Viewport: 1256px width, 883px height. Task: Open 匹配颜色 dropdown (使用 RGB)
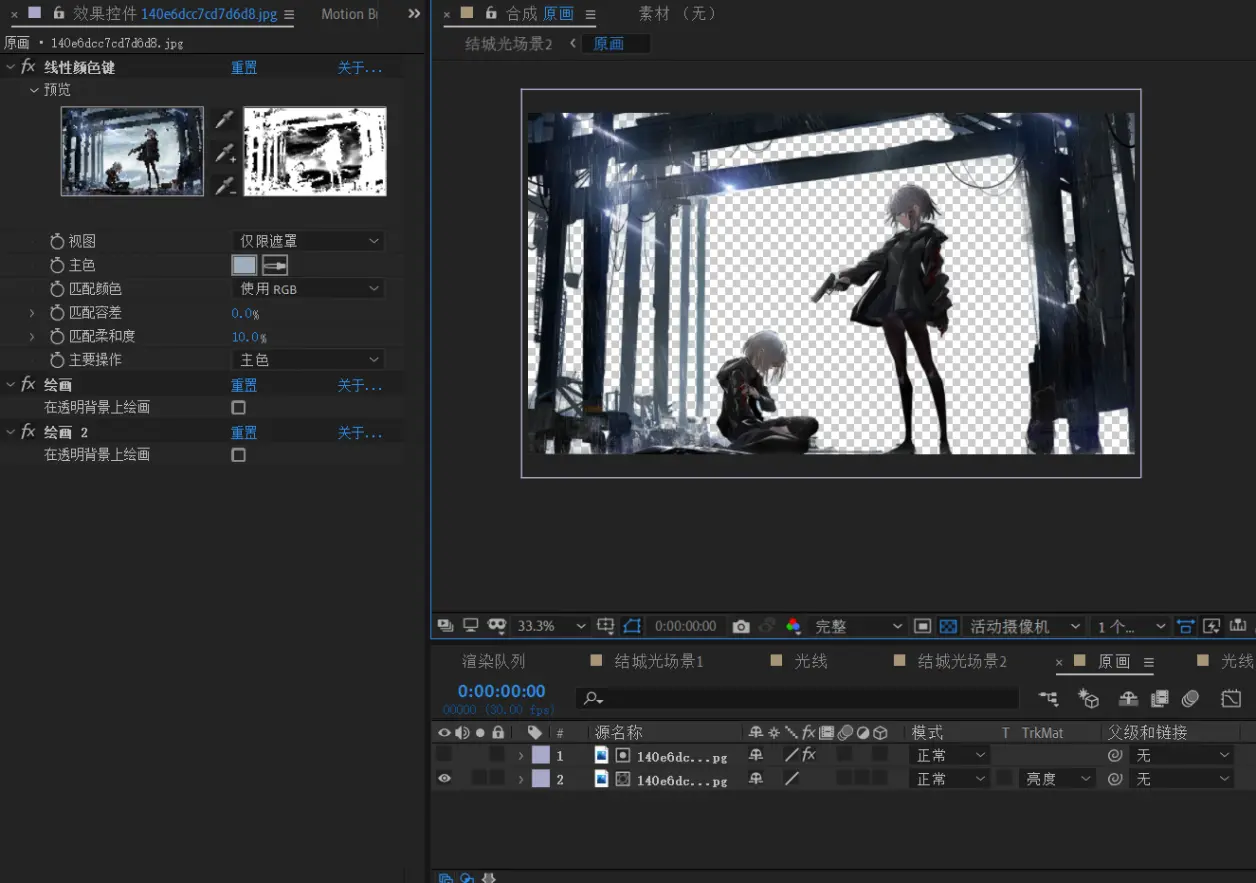point(308,289)
